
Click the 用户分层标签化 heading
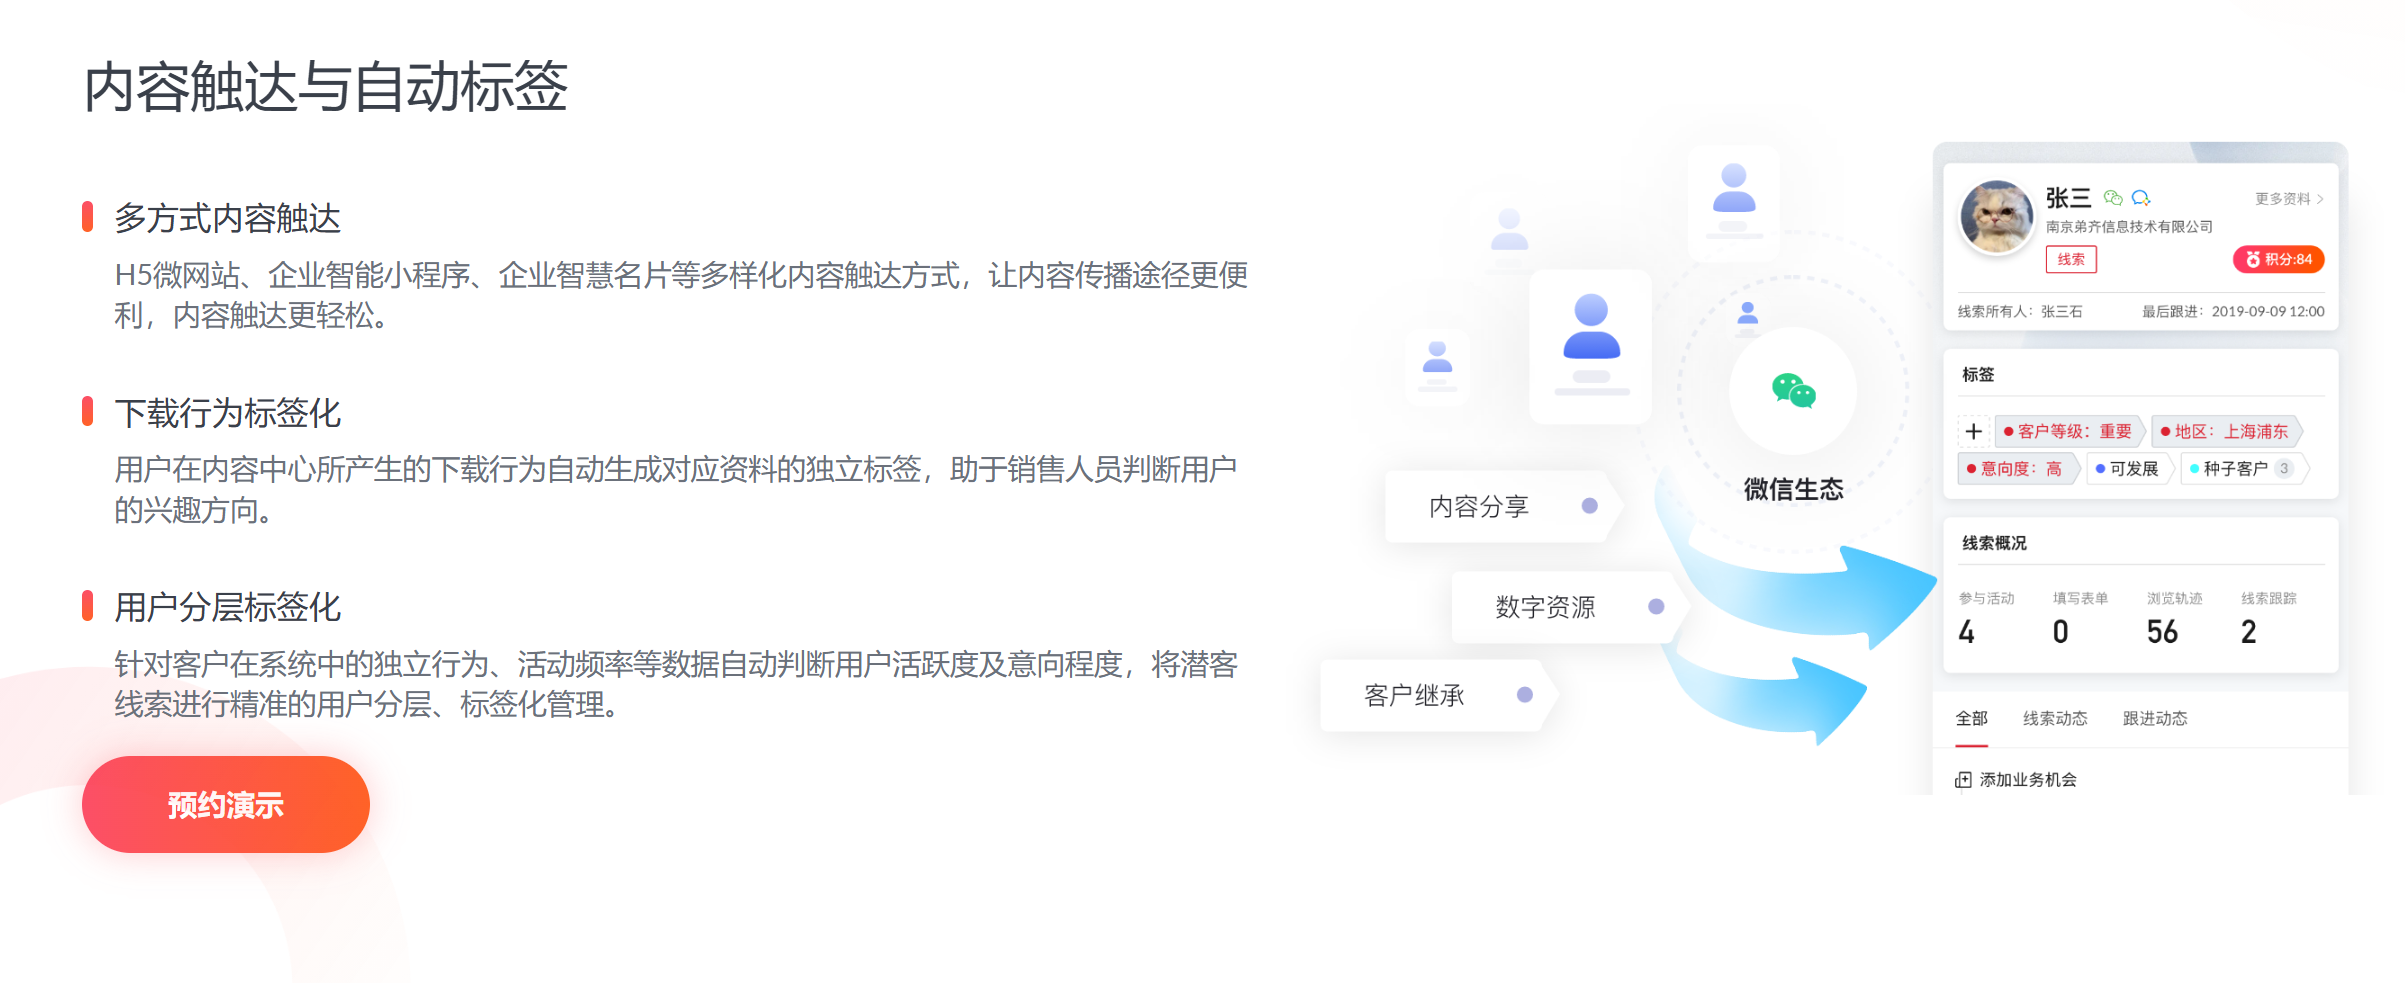(227, 607)
